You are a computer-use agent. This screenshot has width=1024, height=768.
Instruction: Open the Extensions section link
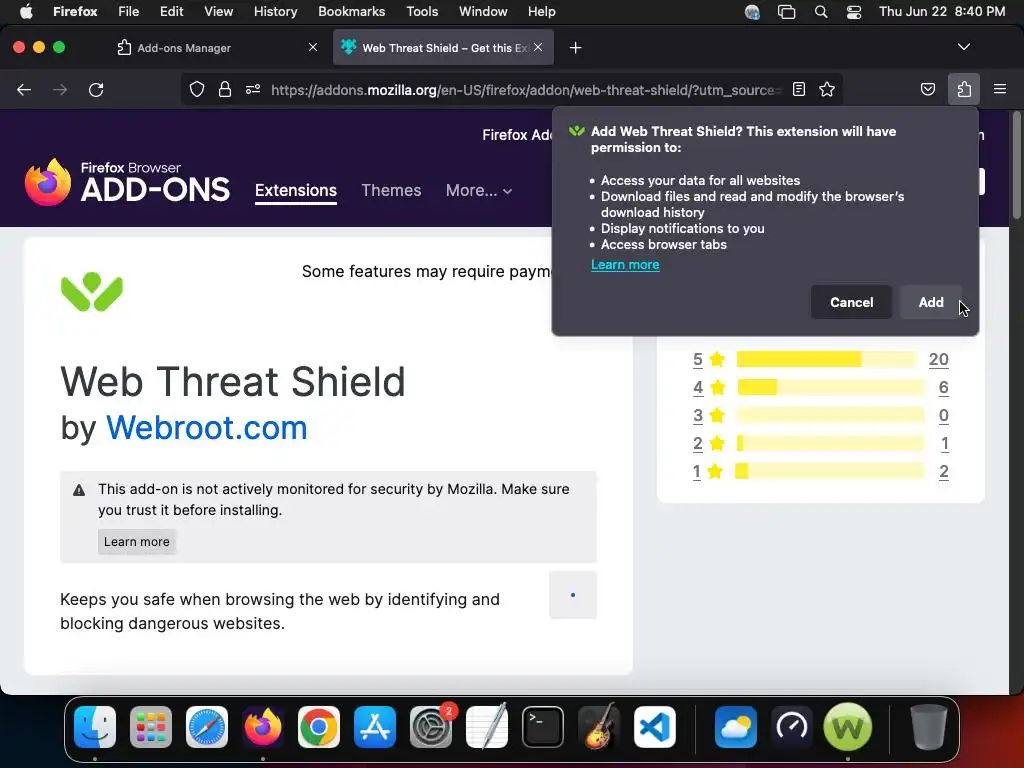click(x=296, y=190)
